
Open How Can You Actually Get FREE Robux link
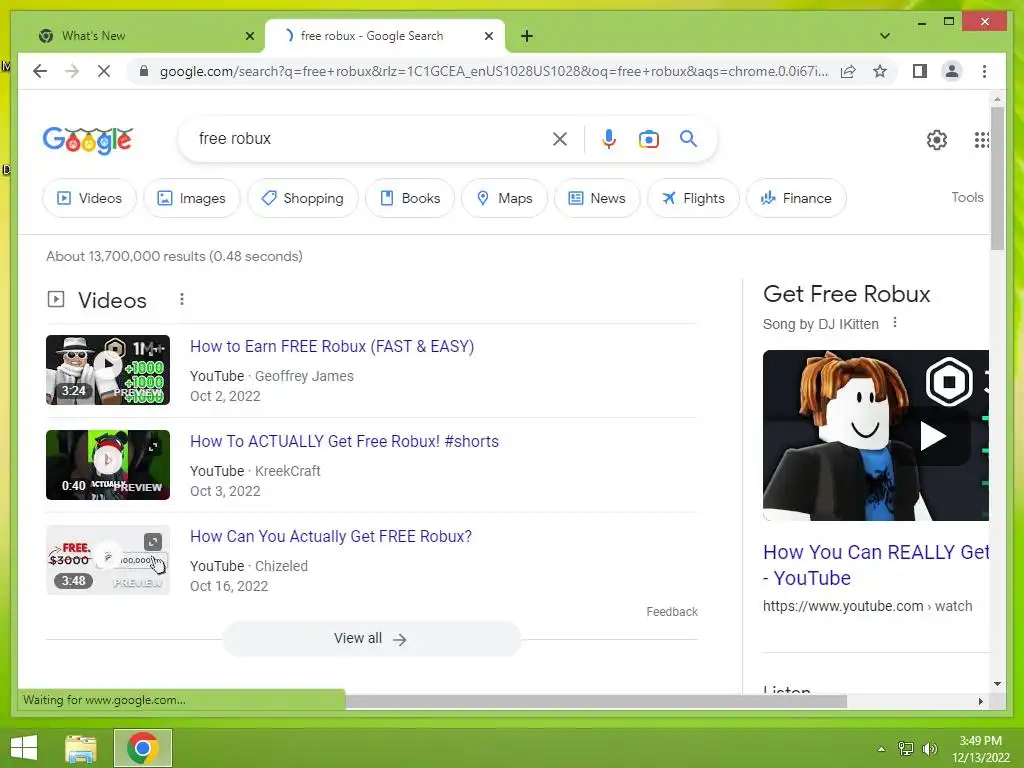coord(330,536)
